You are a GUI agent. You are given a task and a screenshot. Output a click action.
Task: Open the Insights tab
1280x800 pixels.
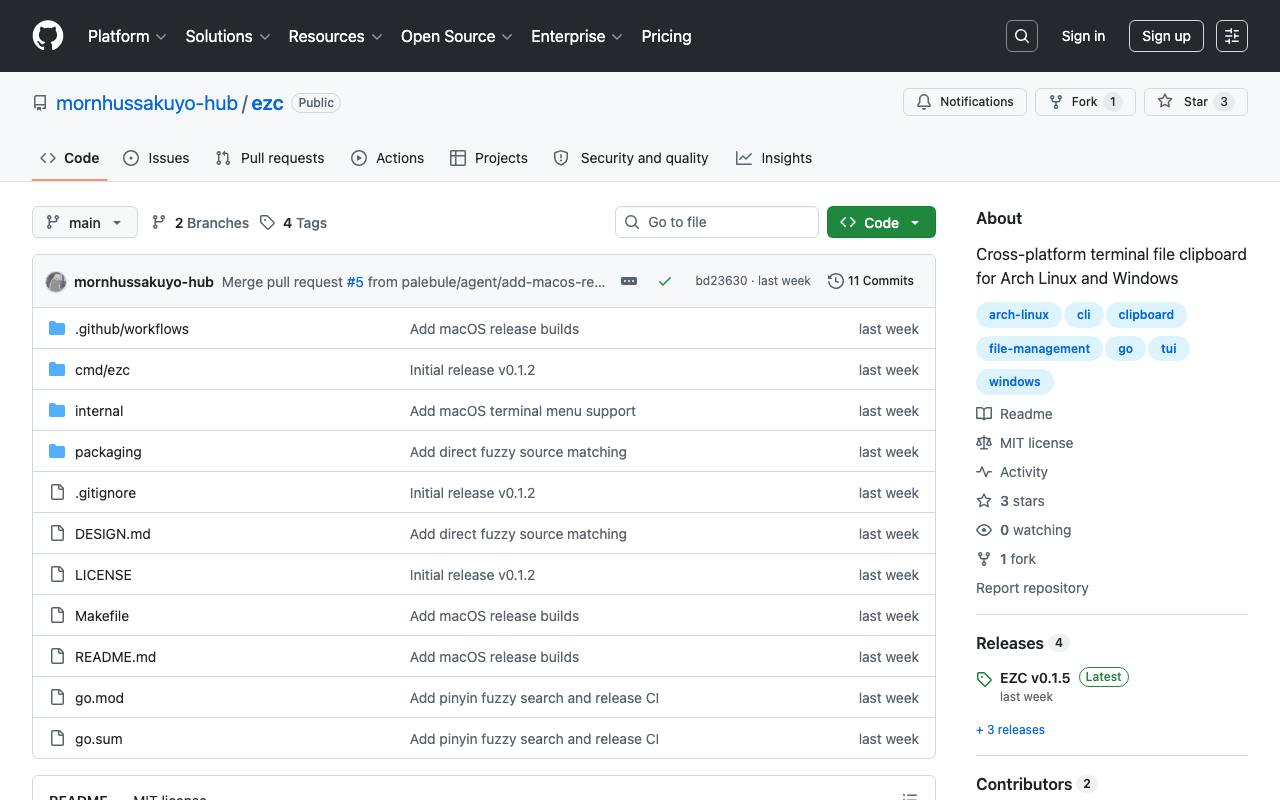point(774,158)
